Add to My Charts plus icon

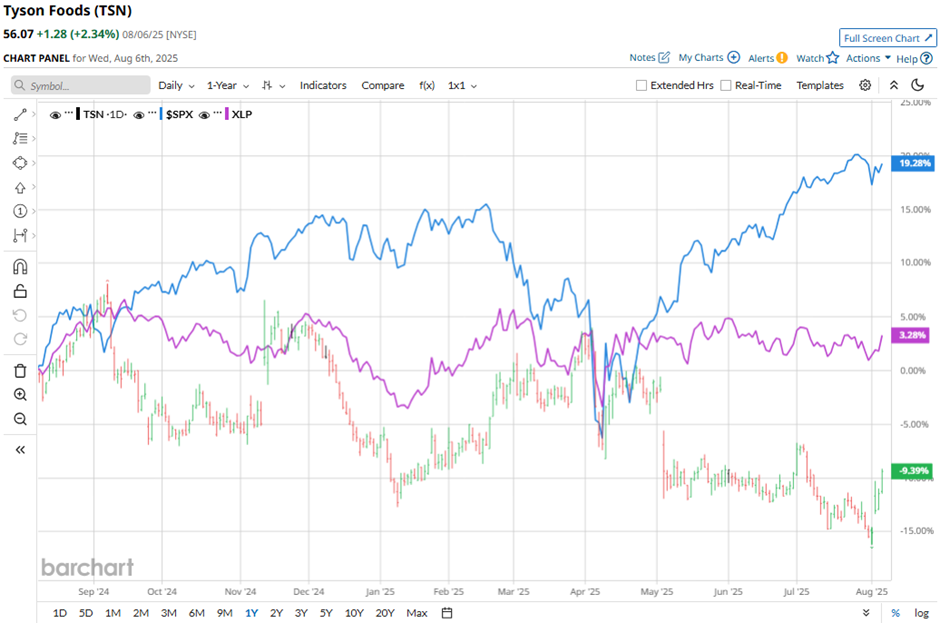(x=733, y=58)
